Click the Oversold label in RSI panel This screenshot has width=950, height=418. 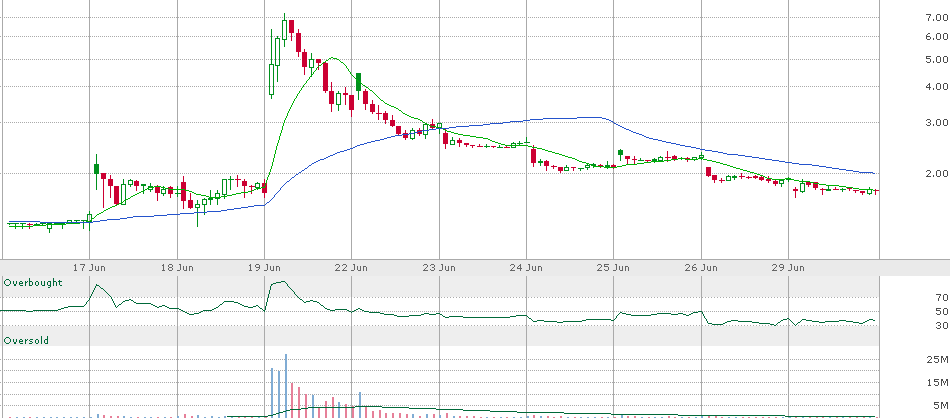pos(26,341)
